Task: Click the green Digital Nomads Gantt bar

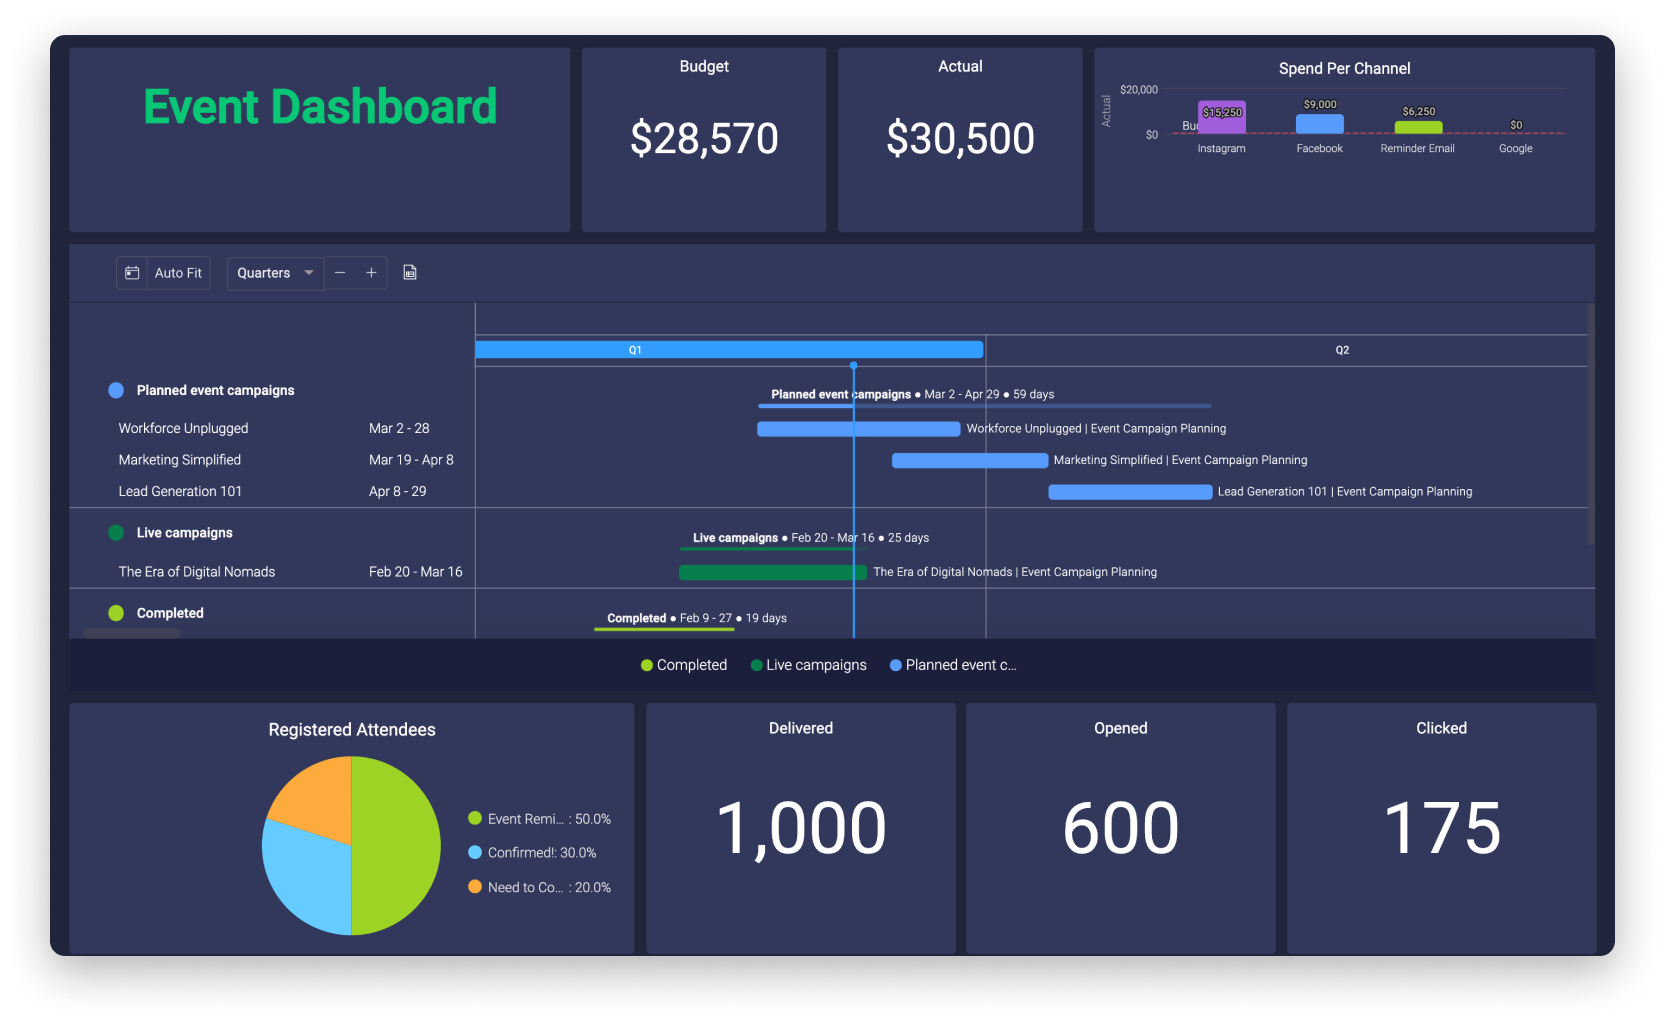Action: pos(773,573)
